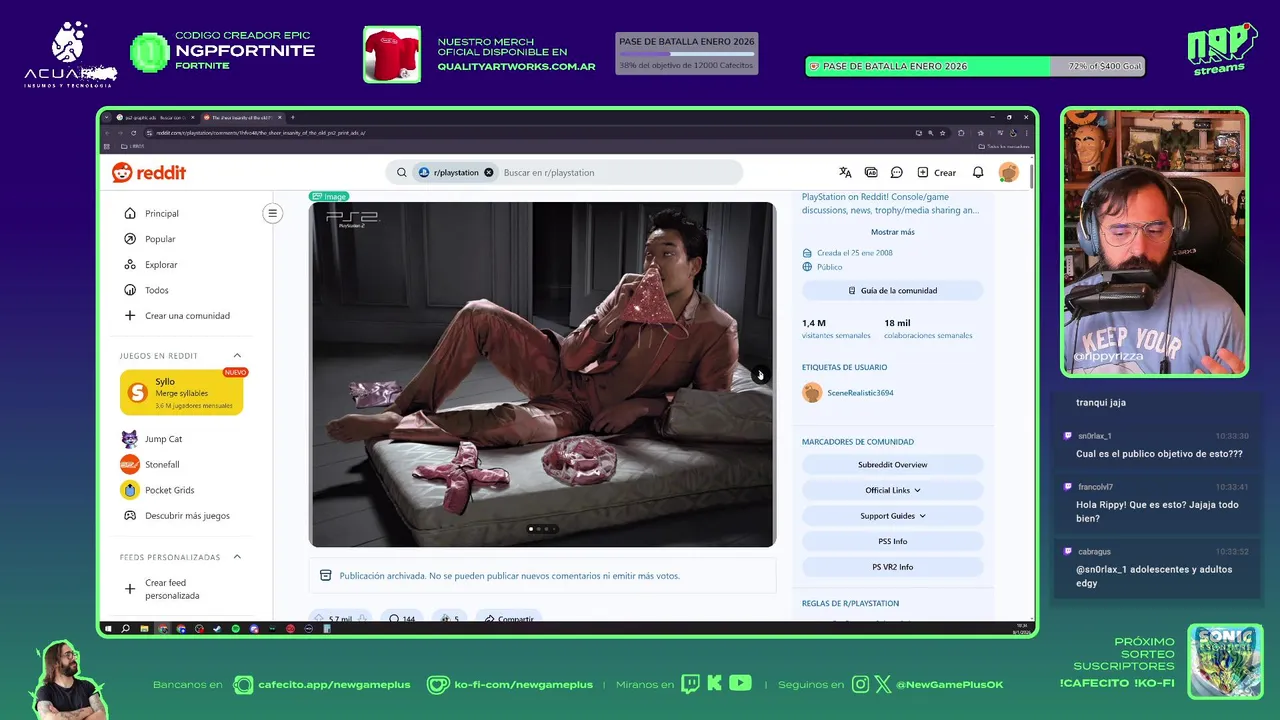Viewport: 1280px width, 720px height.
Task: Open the browser tab search dropdown
Action: 107,117
